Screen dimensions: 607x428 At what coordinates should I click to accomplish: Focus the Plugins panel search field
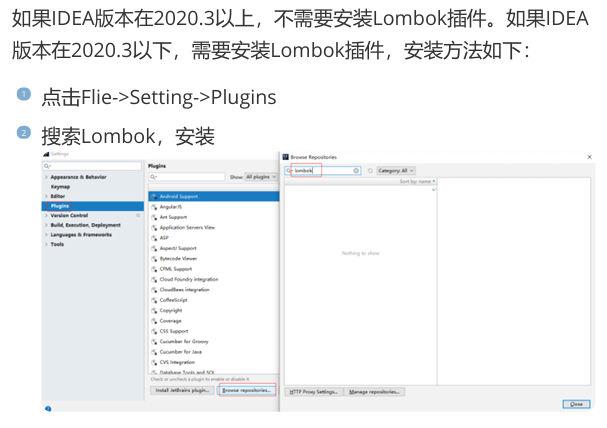point(187,177)
